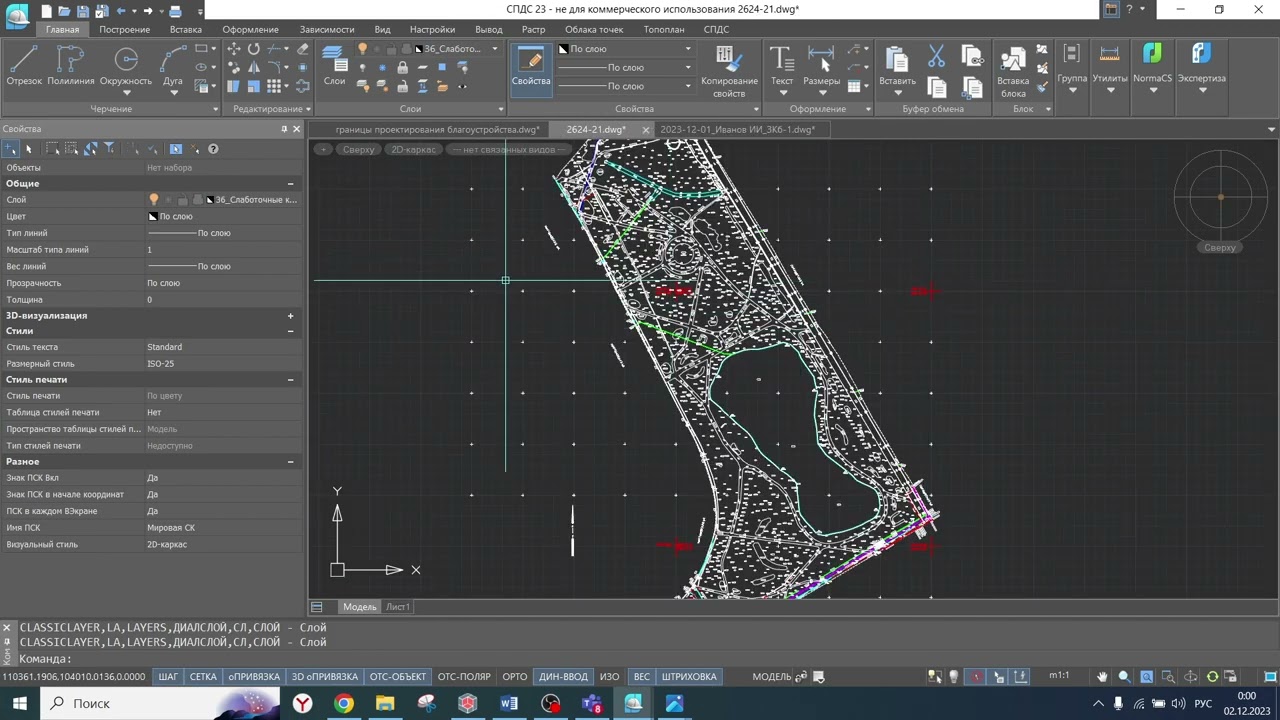Click the Лист1 layout tab

click(398, 607)
